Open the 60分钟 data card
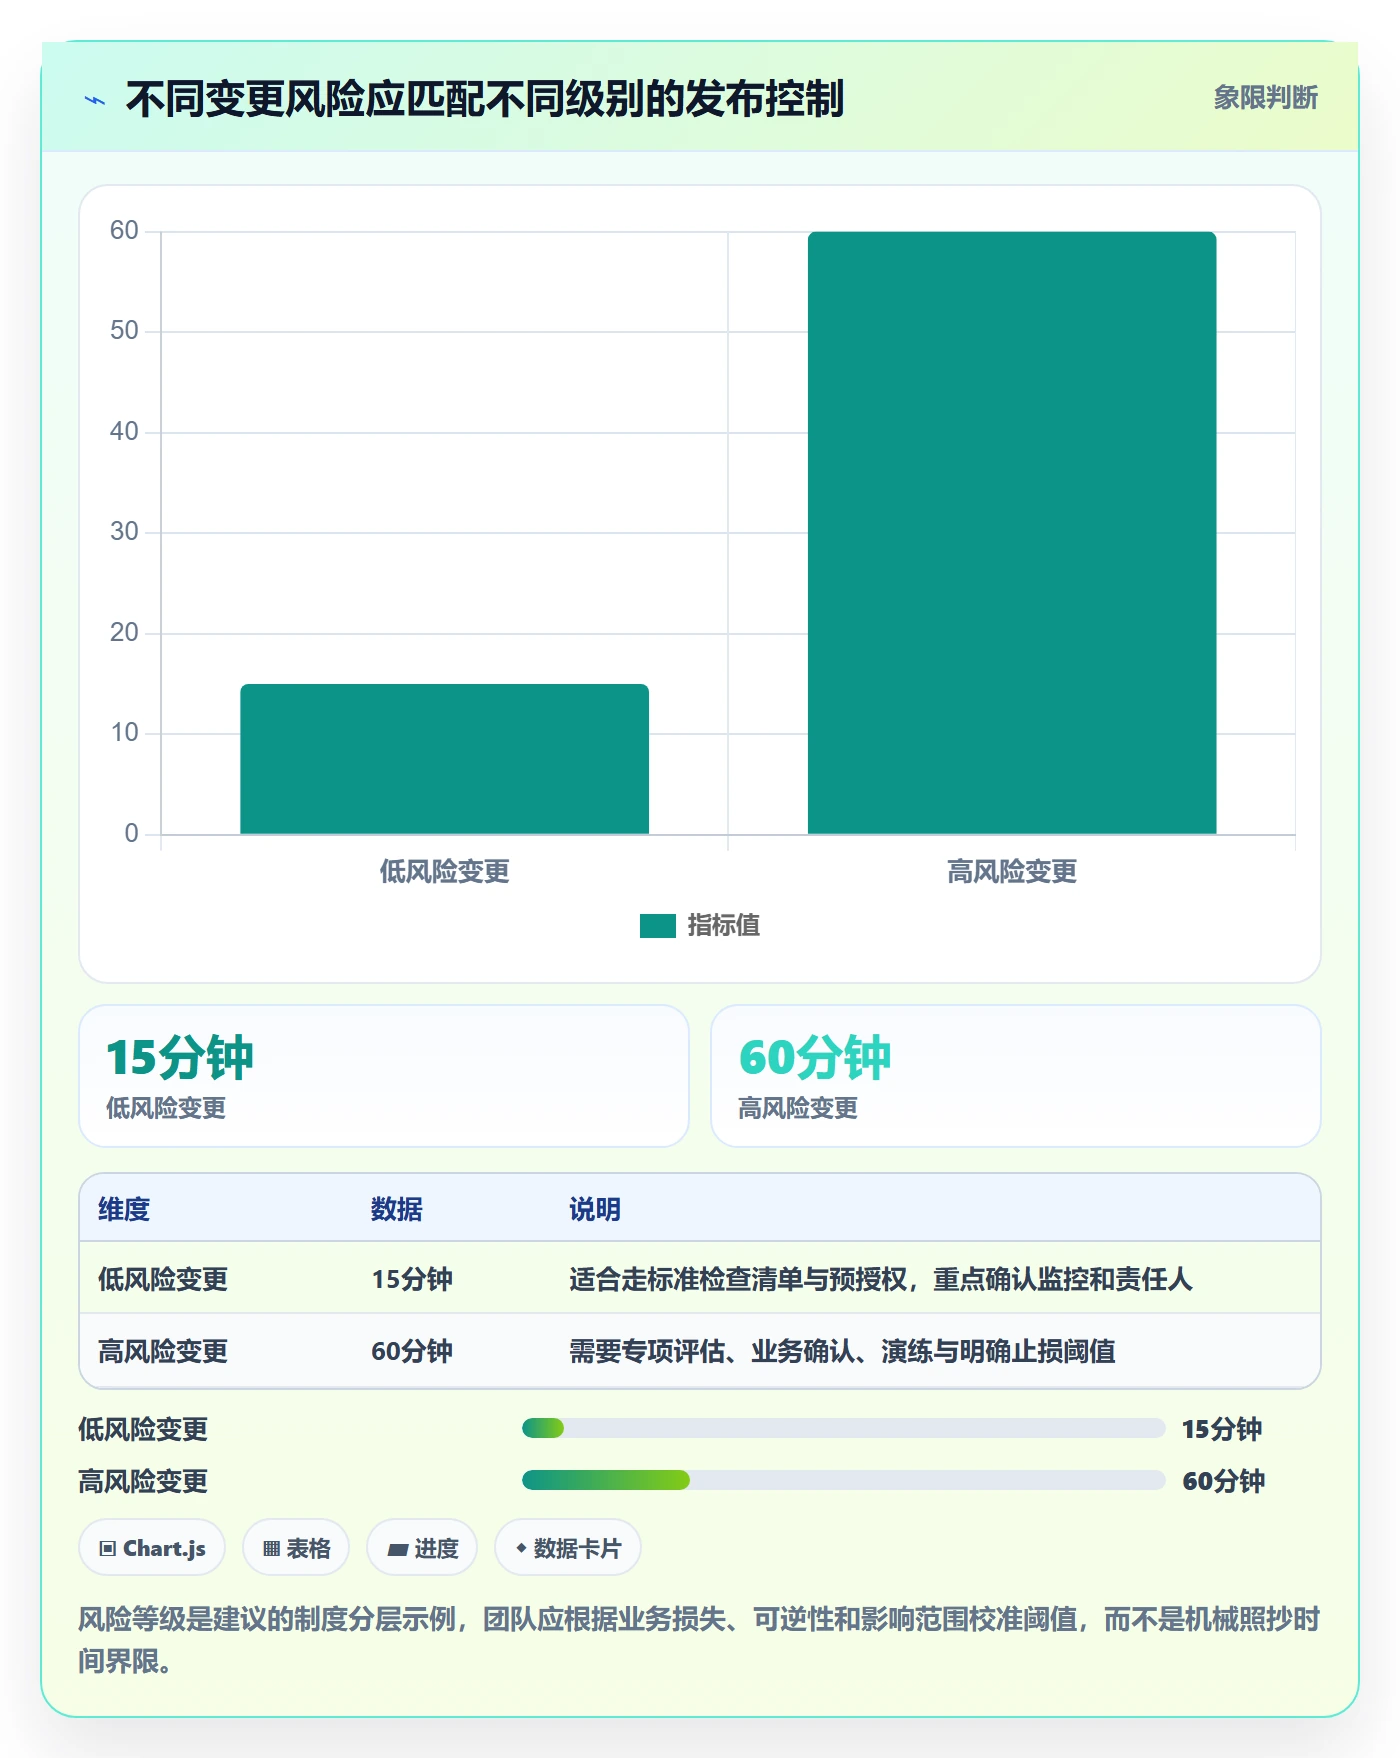The width and height of the screenshot is (1400, 1758). pos(1016,1076)
